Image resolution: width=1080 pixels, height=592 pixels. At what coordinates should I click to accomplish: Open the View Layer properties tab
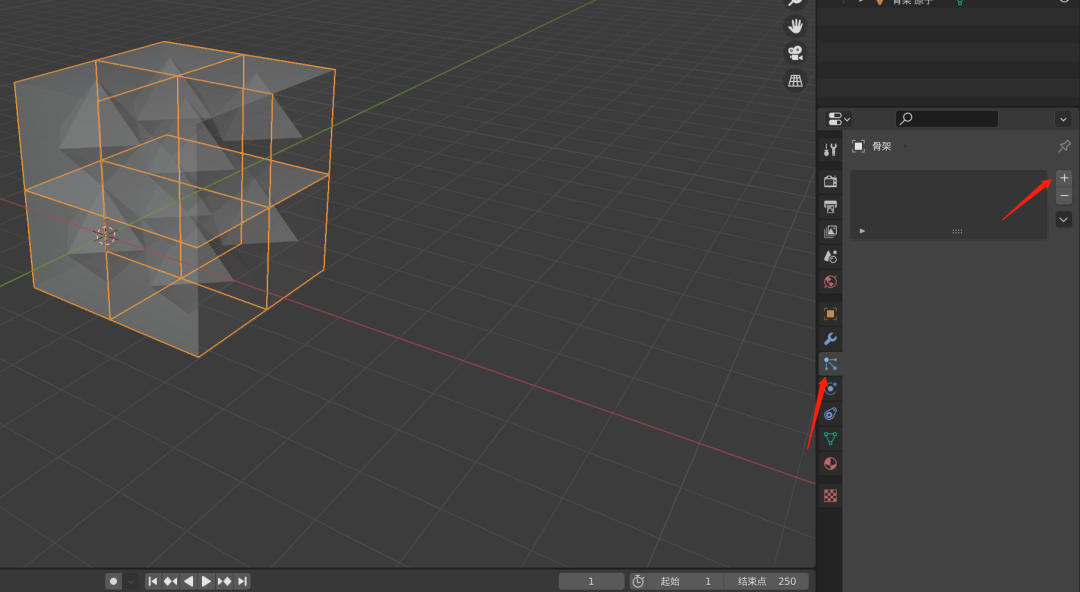[x=830, y=232]
